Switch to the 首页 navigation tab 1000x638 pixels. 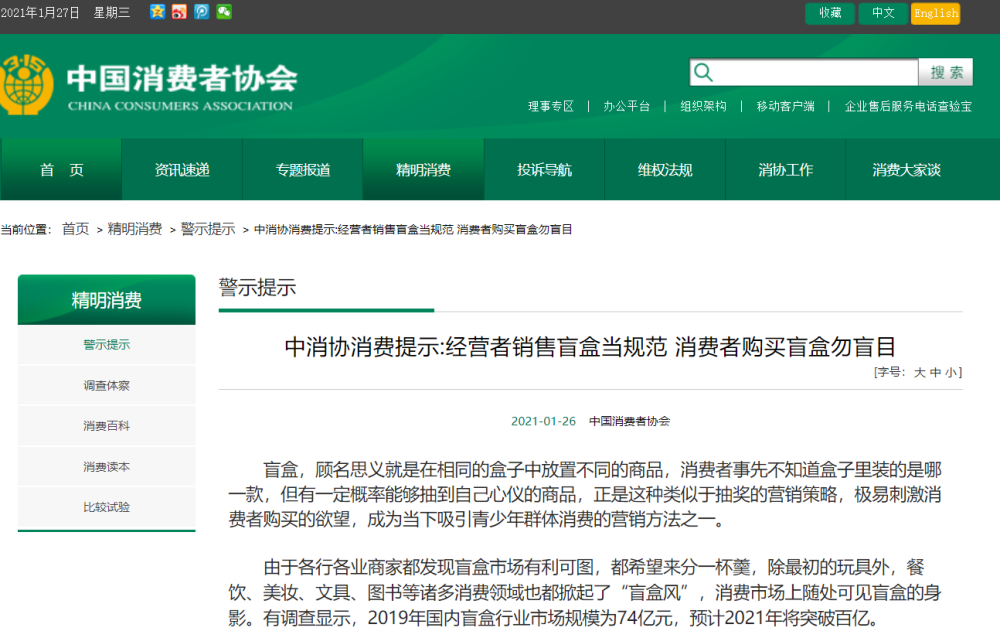tap(60, 169)
